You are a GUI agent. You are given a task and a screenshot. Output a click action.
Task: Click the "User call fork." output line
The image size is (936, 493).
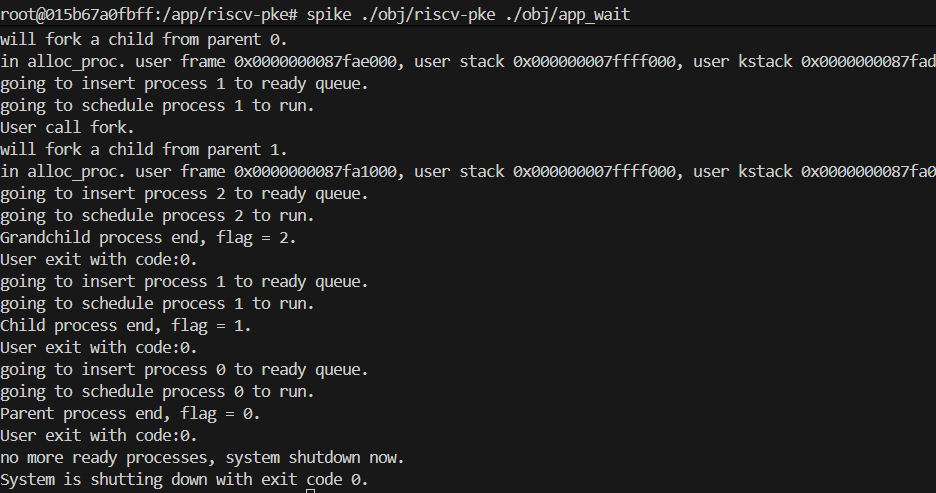(67, 128)
